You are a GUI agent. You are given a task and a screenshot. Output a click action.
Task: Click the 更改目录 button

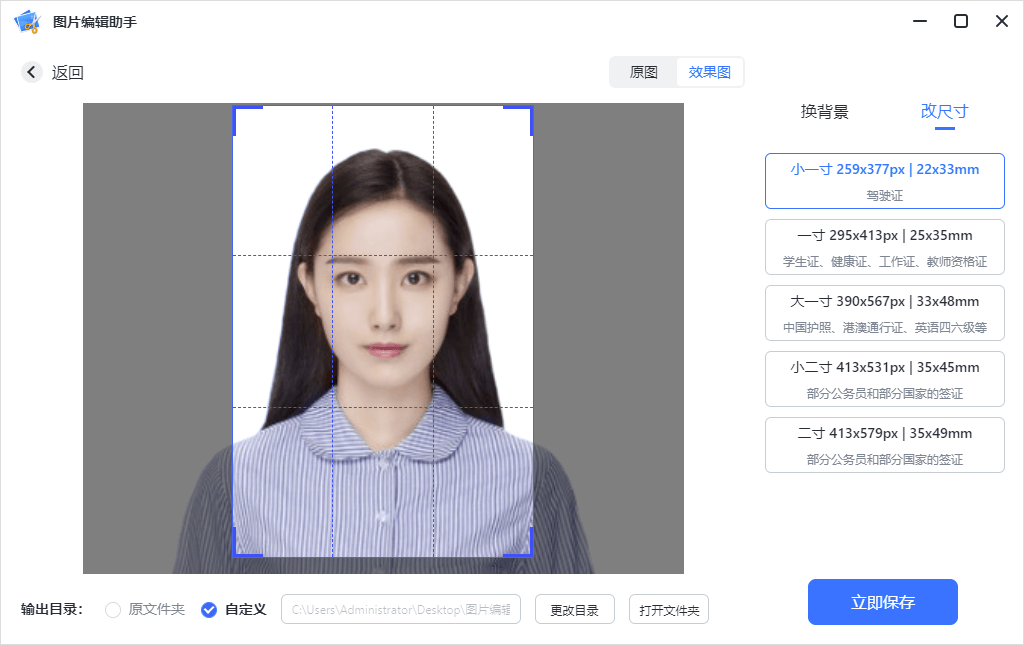click(574, 608)
